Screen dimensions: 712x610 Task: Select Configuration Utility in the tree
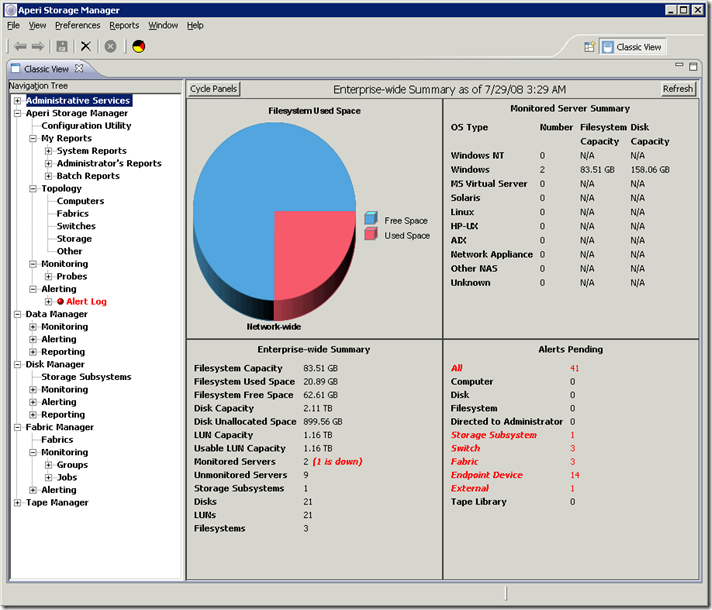click(86, 126)
